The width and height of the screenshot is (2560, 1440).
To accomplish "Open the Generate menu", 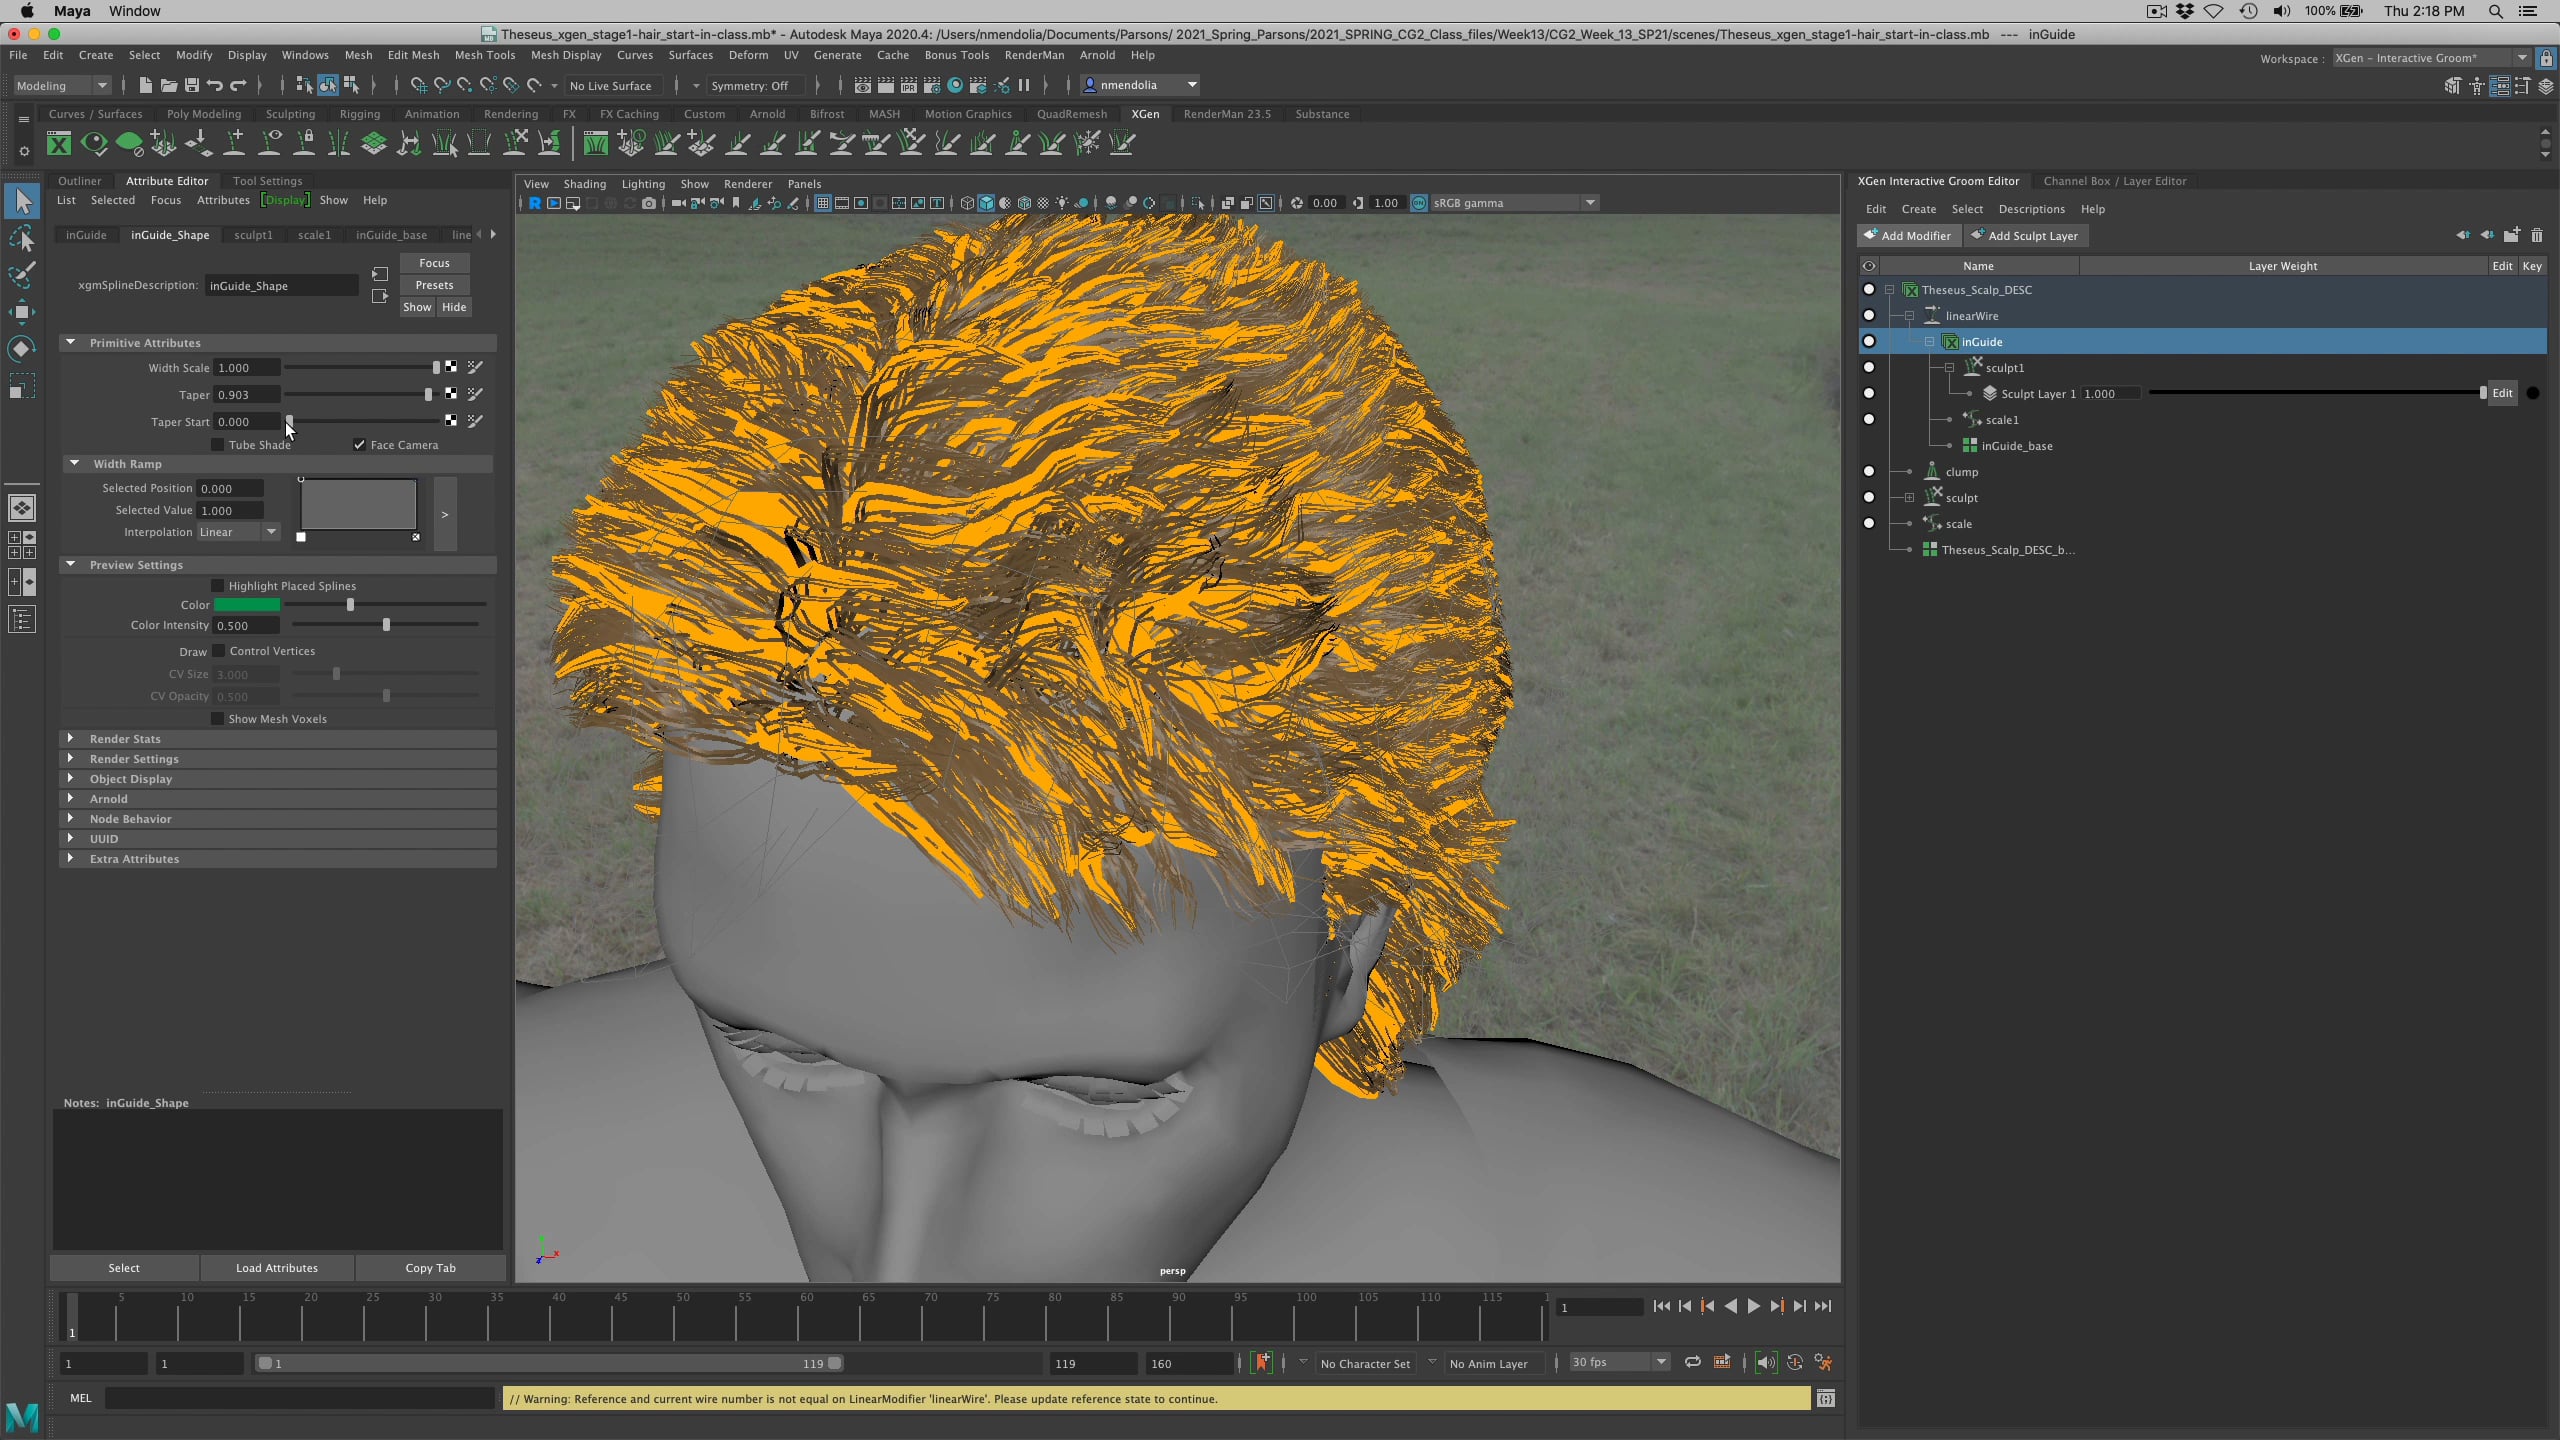I will (838, 55).
